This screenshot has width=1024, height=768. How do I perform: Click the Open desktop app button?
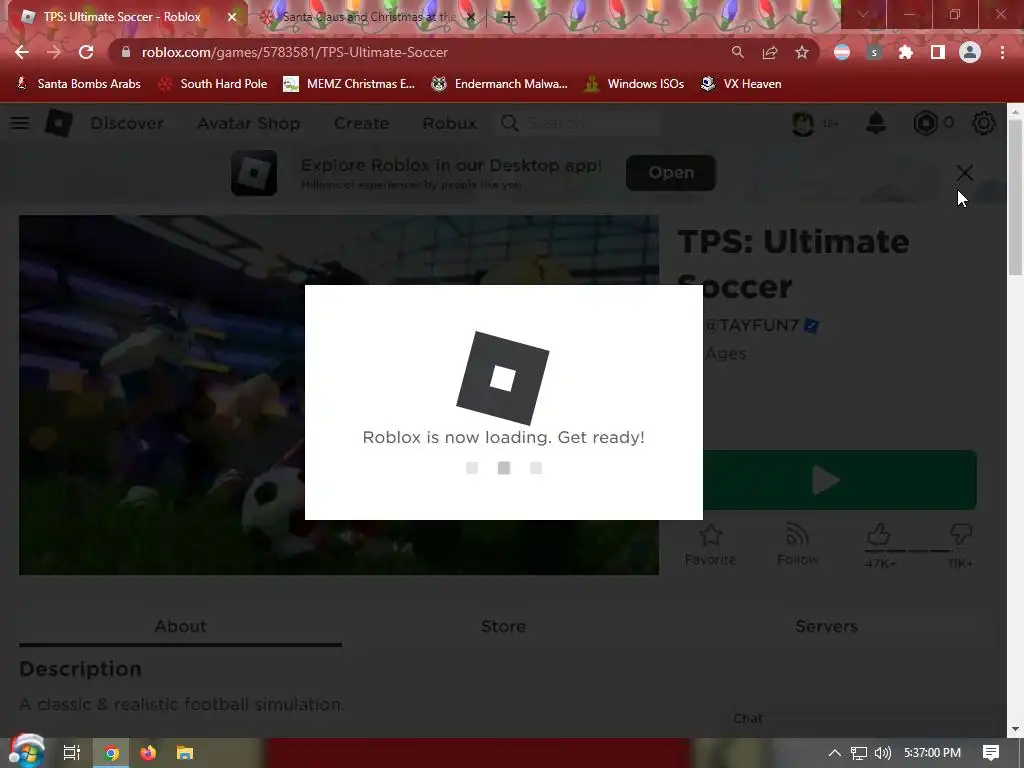[671, 172]
